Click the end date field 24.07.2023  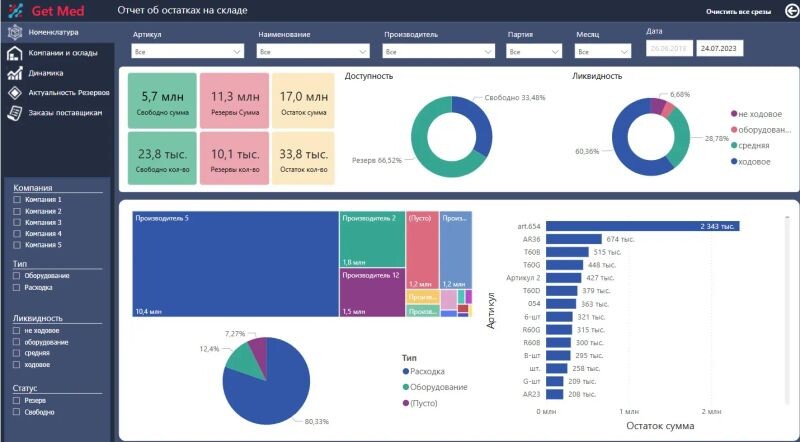719,47
